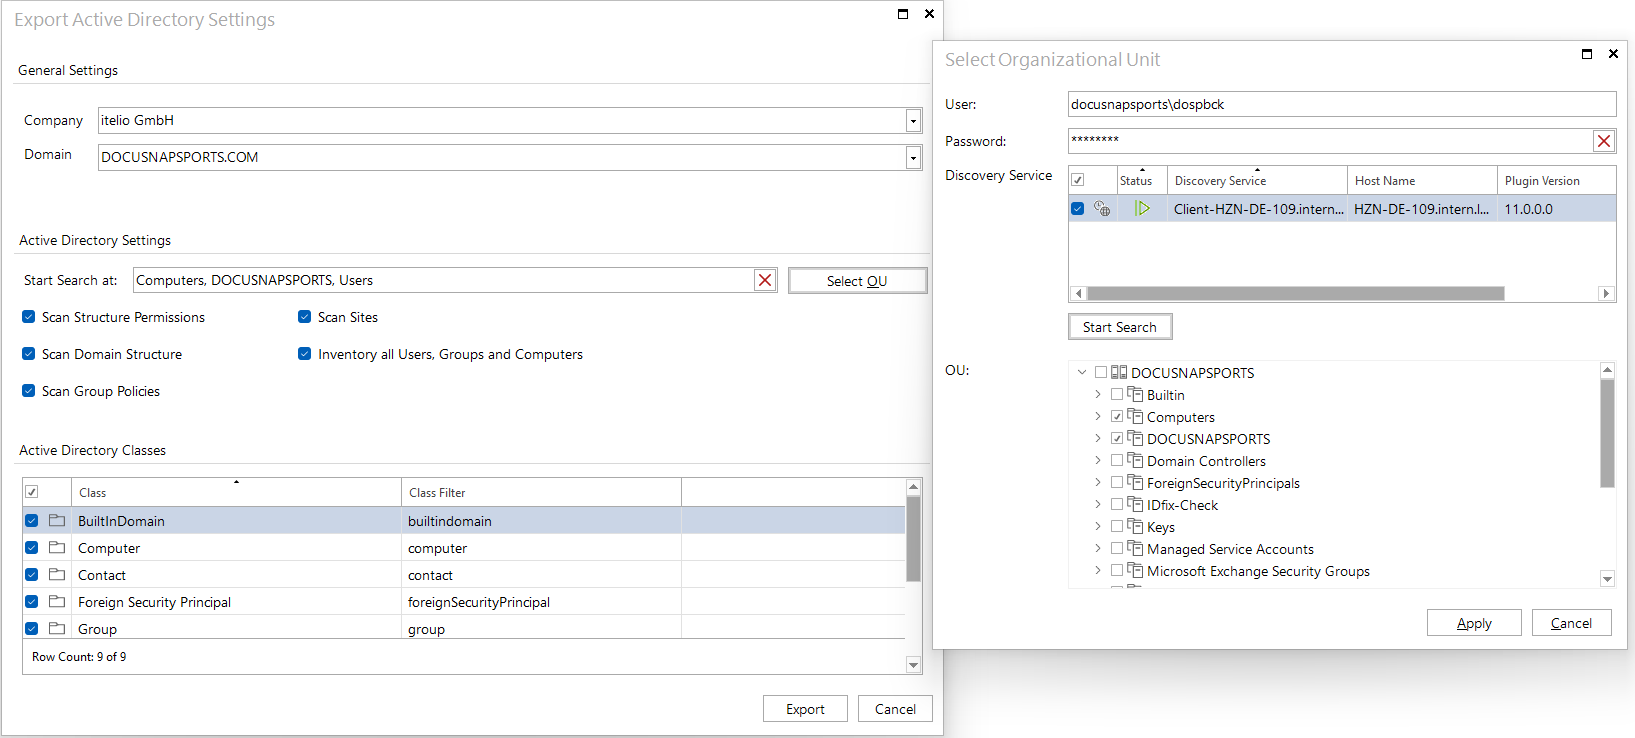This screenshot has width=1635, height=738.
Task: Click the OU icon beside ForeignSecurityPrincipals
Action: (x=1135, y=482)
